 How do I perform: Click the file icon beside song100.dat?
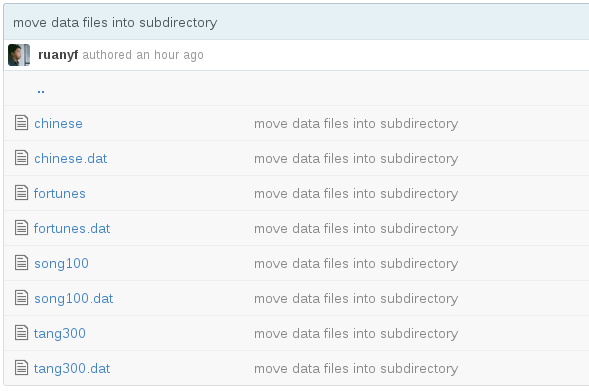click(21, 297)
